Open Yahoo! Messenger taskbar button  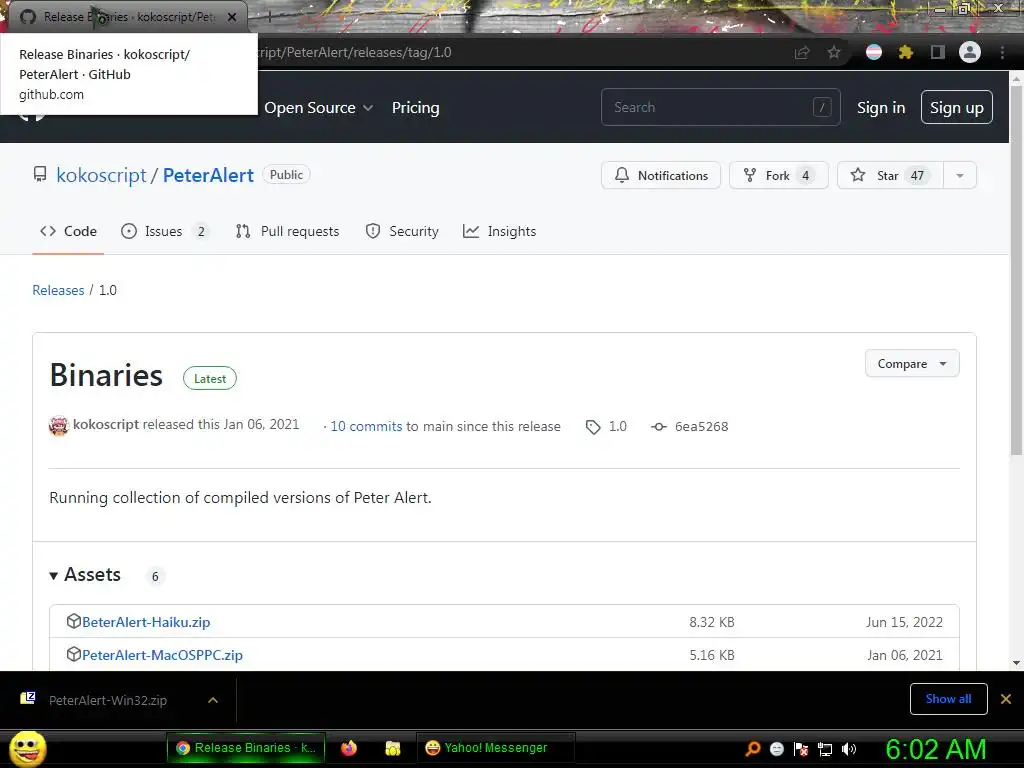pos(496,748)
